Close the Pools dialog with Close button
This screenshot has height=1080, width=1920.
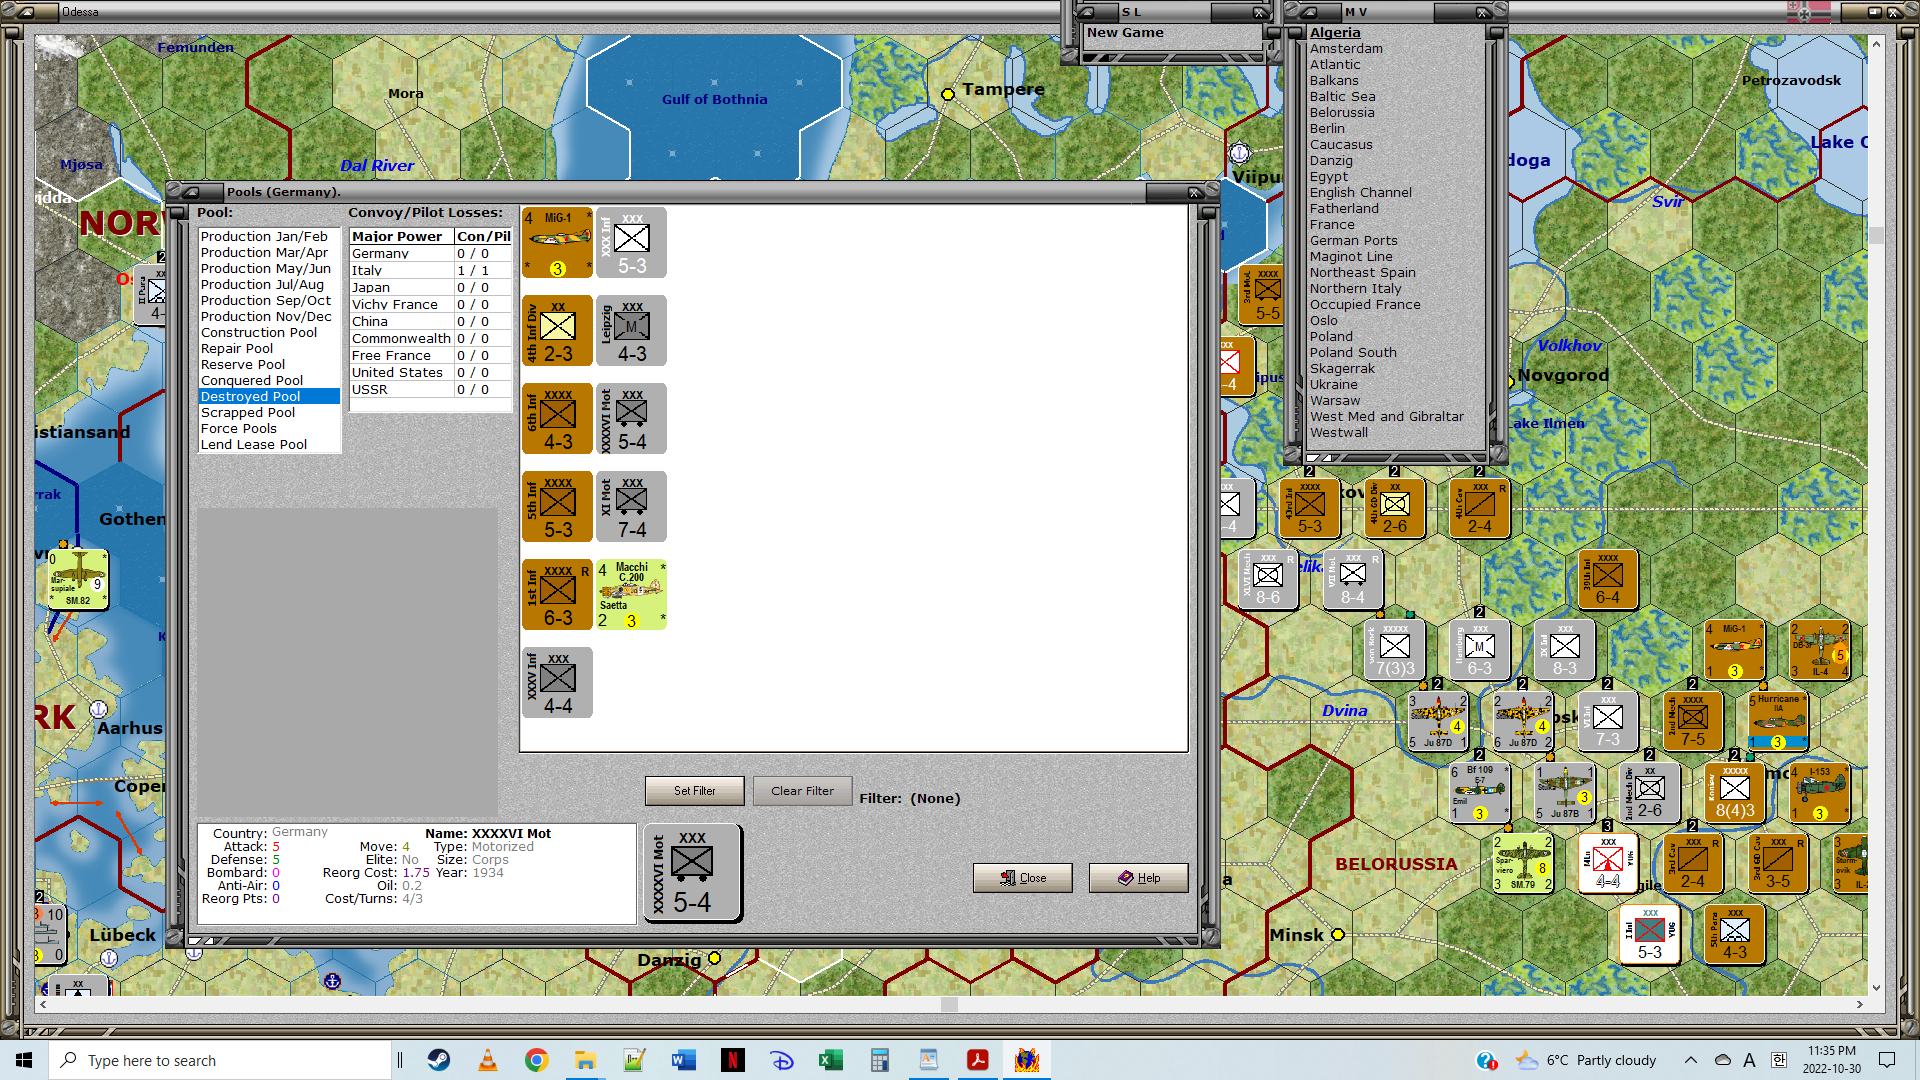1022,878
